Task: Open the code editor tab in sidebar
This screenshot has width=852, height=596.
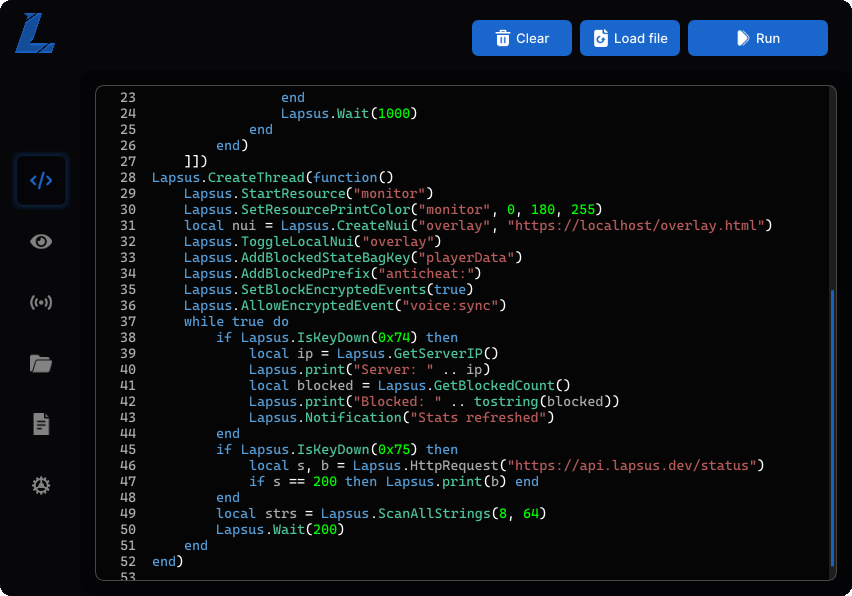Action: click(41, 181)
